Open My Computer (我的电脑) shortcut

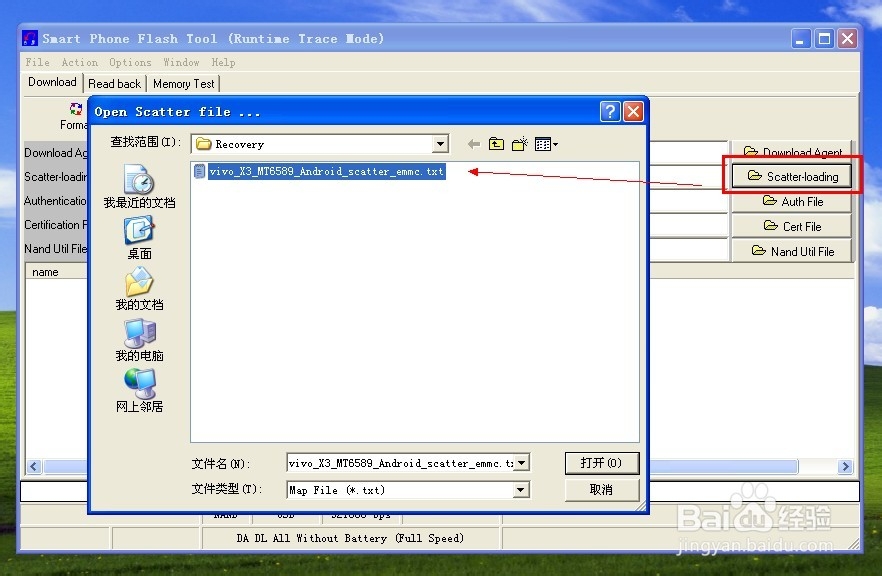click(x=140, y=340)
